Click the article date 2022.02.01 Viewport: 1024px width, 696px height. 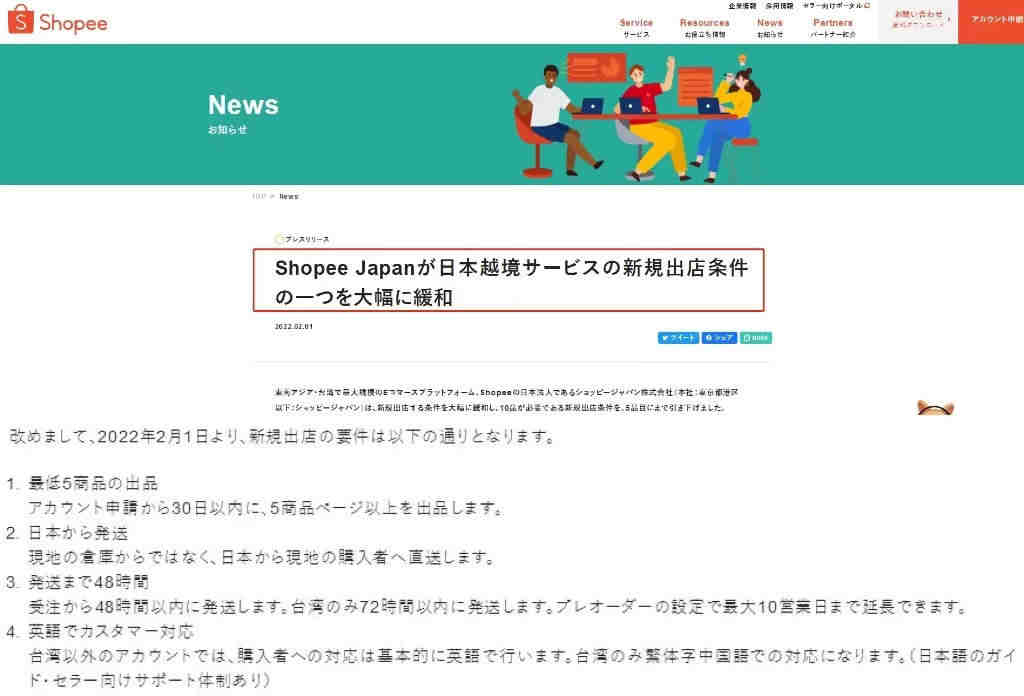tap(294, 326)
